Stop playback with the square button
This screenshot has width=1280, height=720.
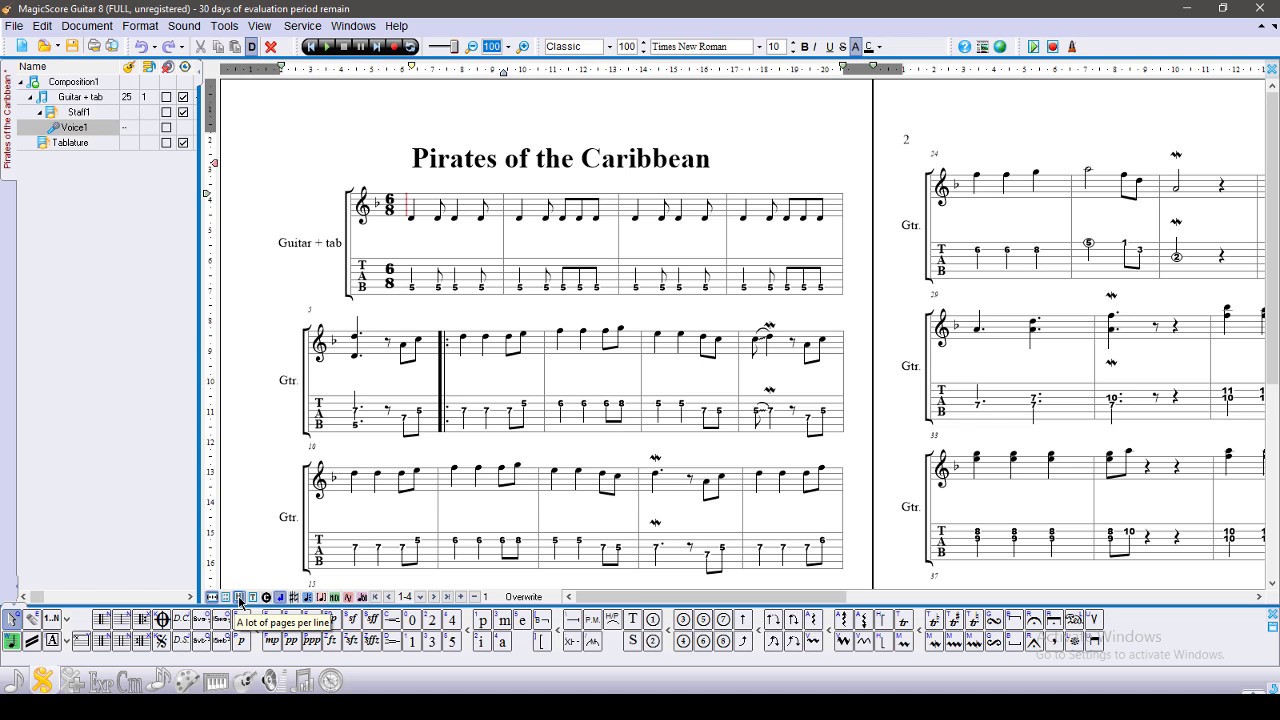(x=344, y=46)
